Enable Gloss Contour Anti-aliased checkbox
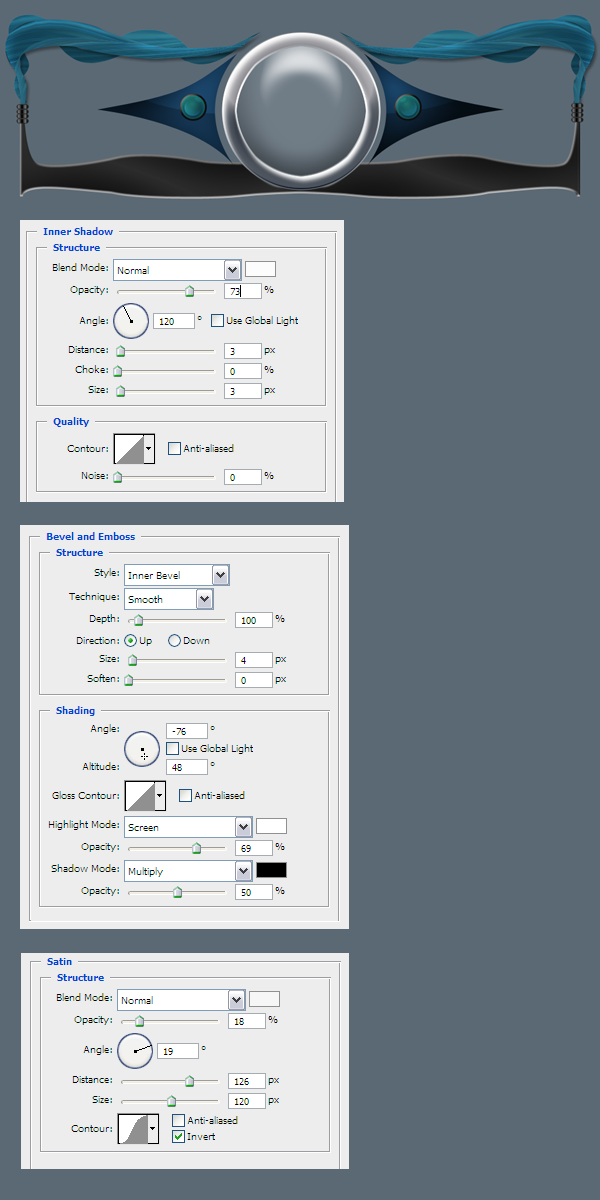This screenshot has height=1200, width=600. point(185,796)
